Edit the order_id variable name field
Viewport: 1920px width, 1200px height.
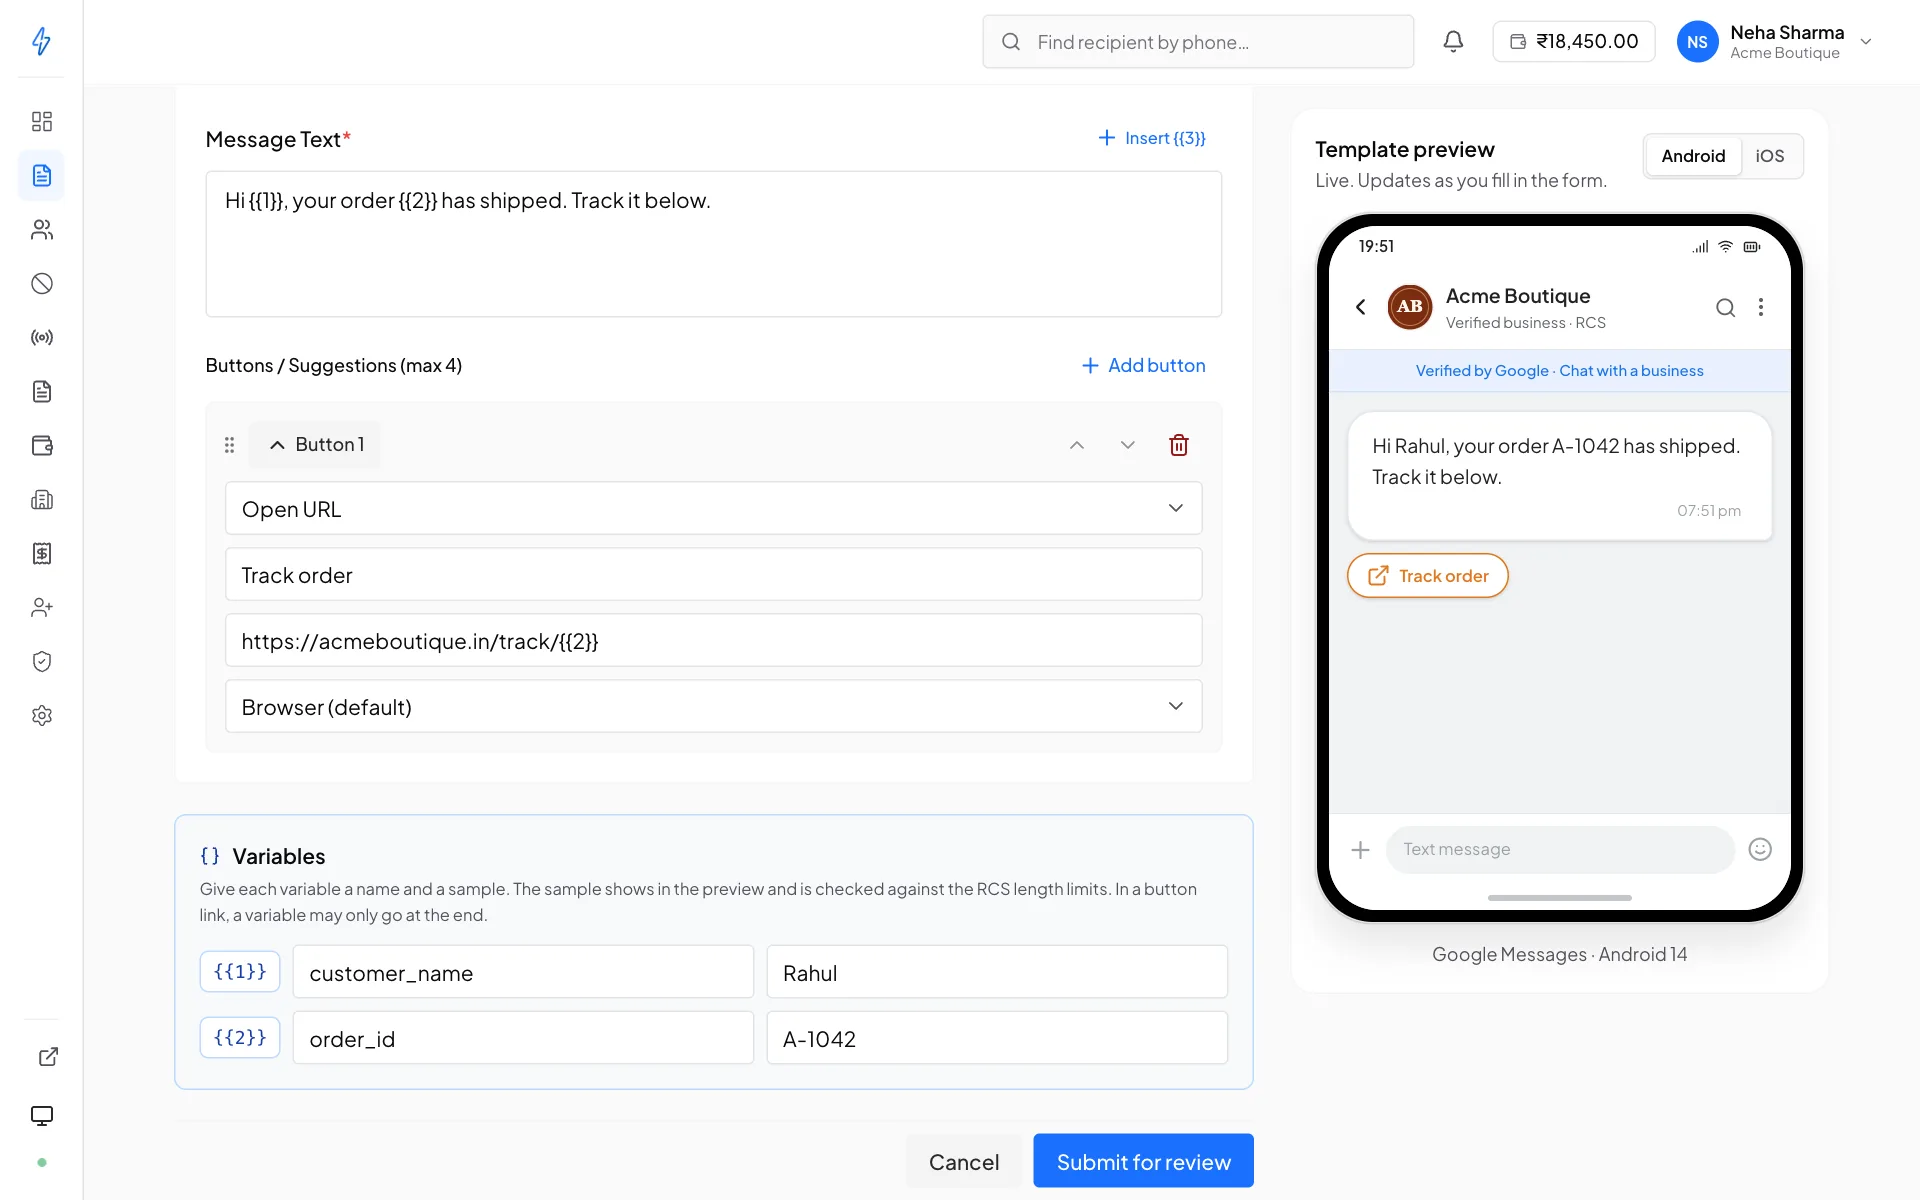(x=523, y=1038)
